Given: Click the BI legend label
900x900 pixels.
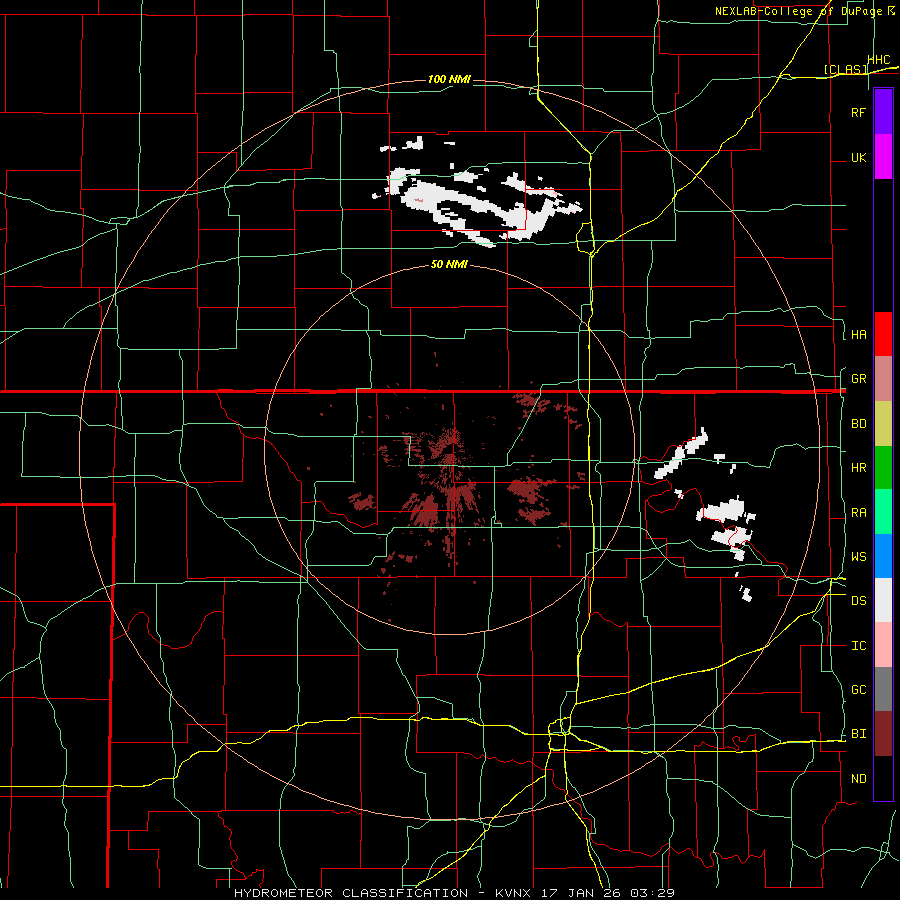Looking at the screenshot, I should click(858, 734).
